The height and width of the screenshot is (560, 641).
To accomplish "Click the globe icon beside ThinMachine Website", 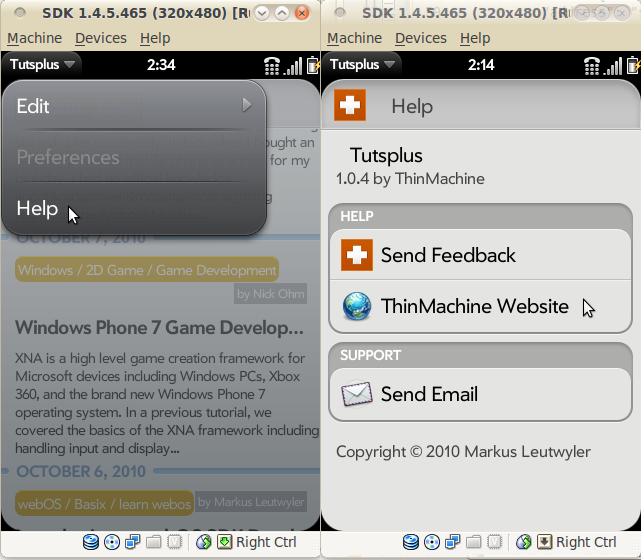I will tap(357, 306).
